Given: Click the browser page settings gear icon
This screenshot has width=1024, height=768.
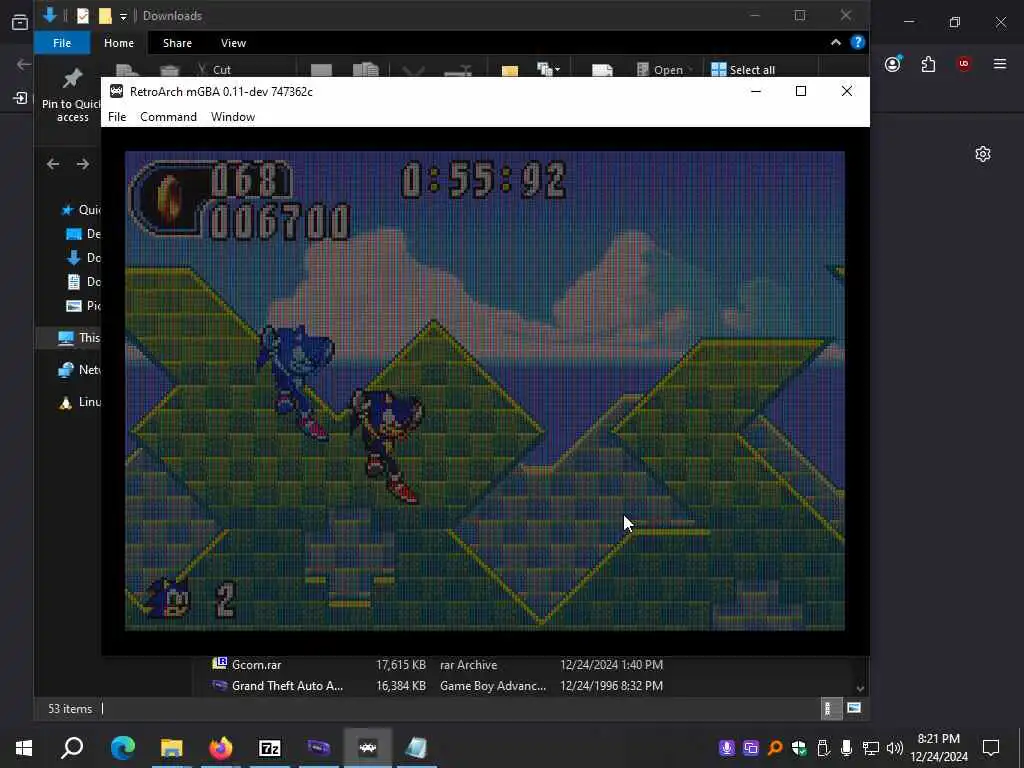Looking at the screenshot, I should [983, 154].
